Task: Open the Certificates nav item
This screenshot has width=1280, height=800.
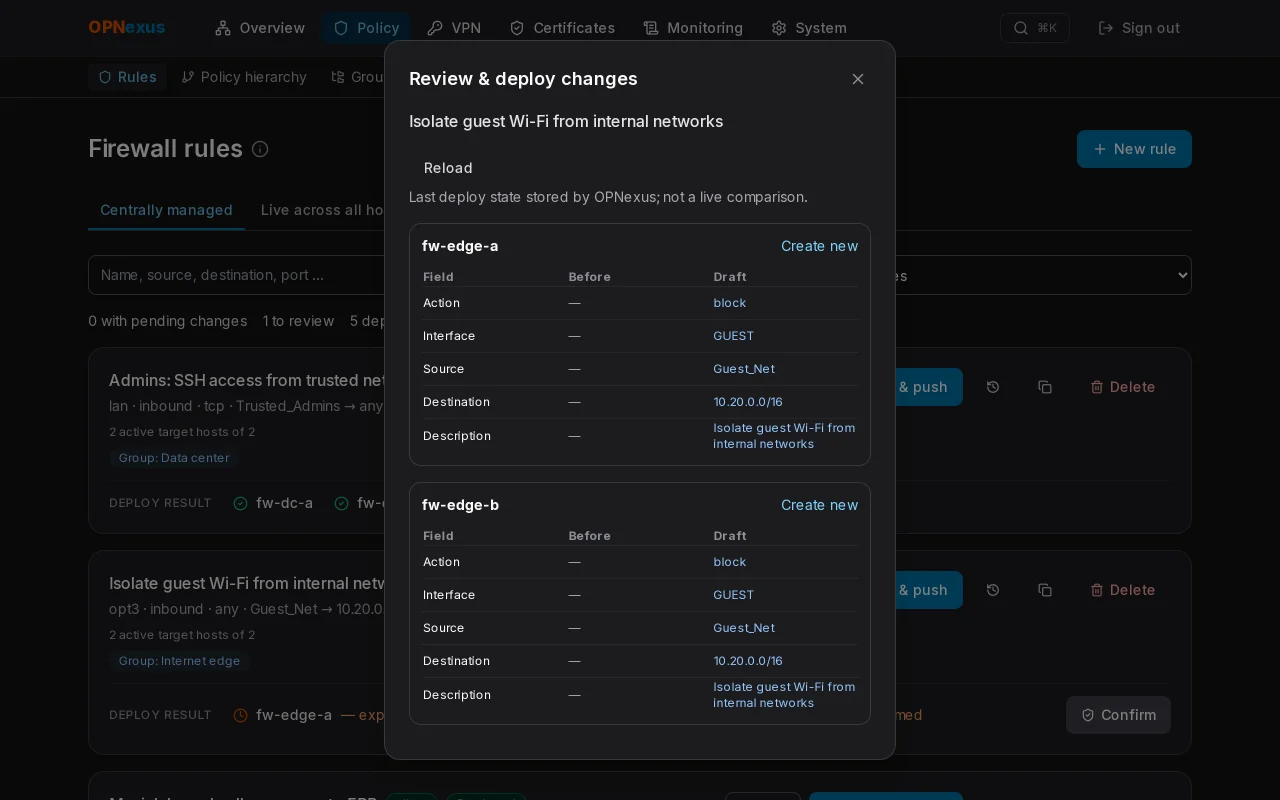Action: pos(562,28)
